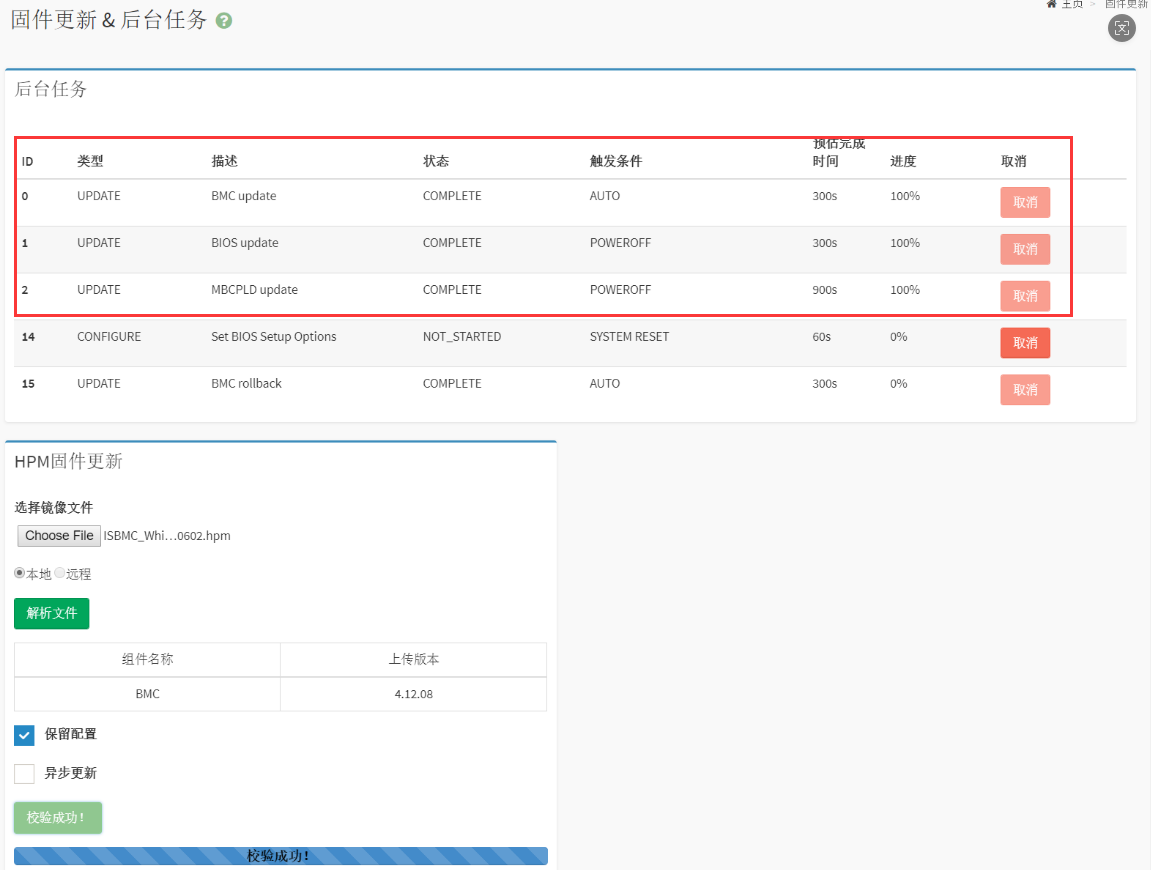Click 取消 for the BIOS update row
This screenshot has width=1151, height=870.
click(x=1025, y=249)
